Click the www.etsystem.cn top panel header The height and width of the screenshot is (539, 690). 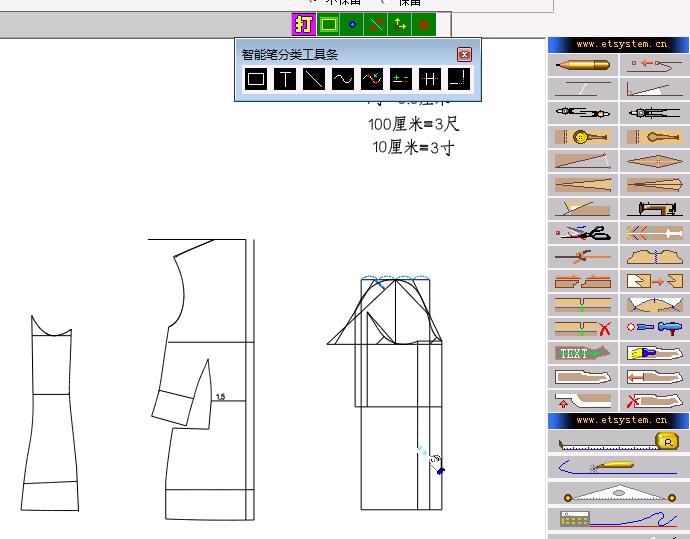point(618,44)
